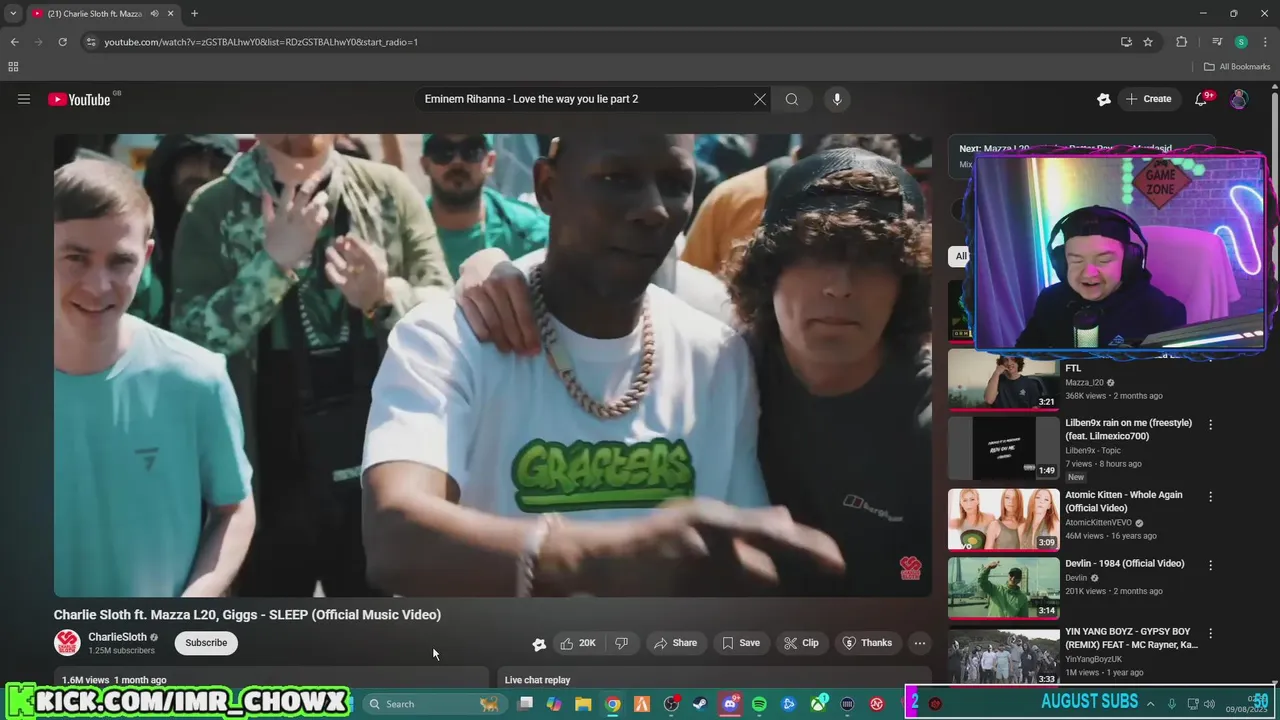View site information icon in address bar

[91, 42]
